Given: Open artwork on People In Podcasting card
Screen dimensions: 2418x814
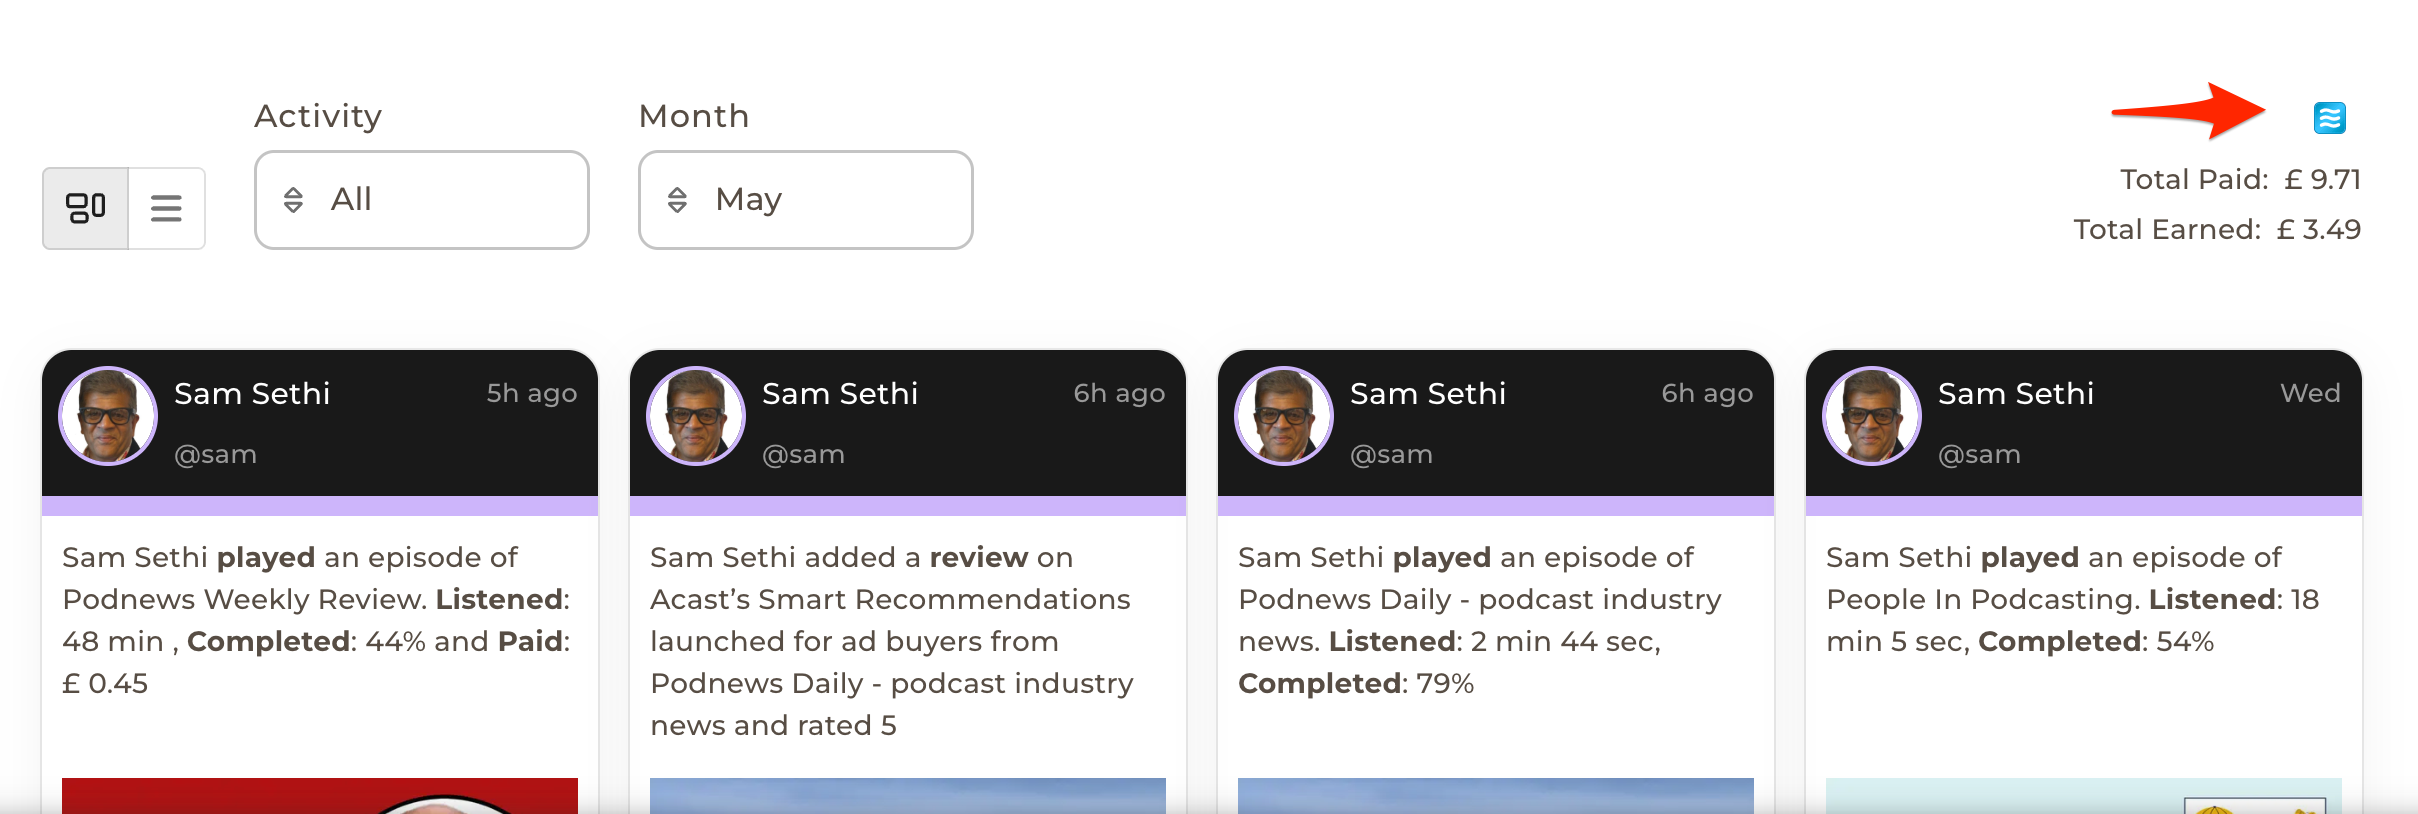Looking at the screenshot, I should (x=2084, y=796).
